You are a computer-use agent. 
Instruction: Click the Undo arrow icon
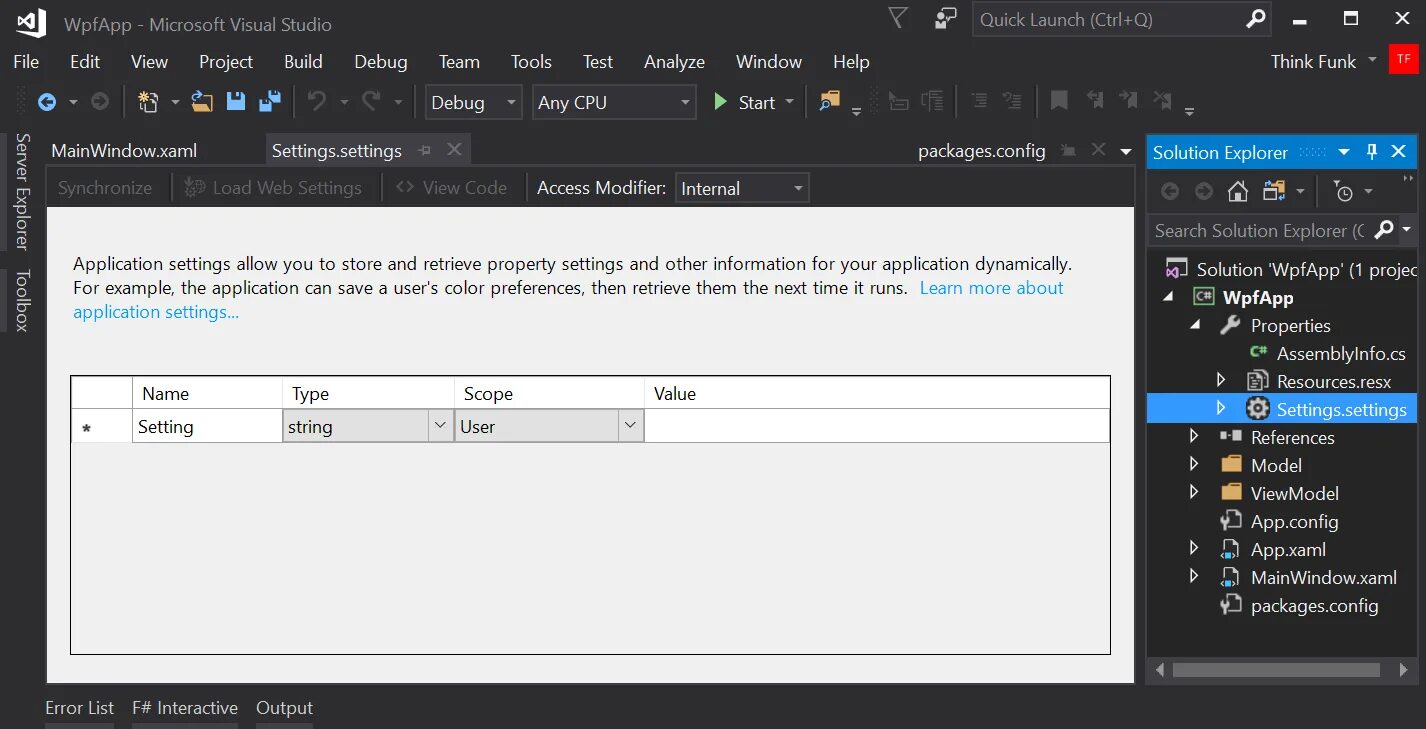tap(317, 102)
